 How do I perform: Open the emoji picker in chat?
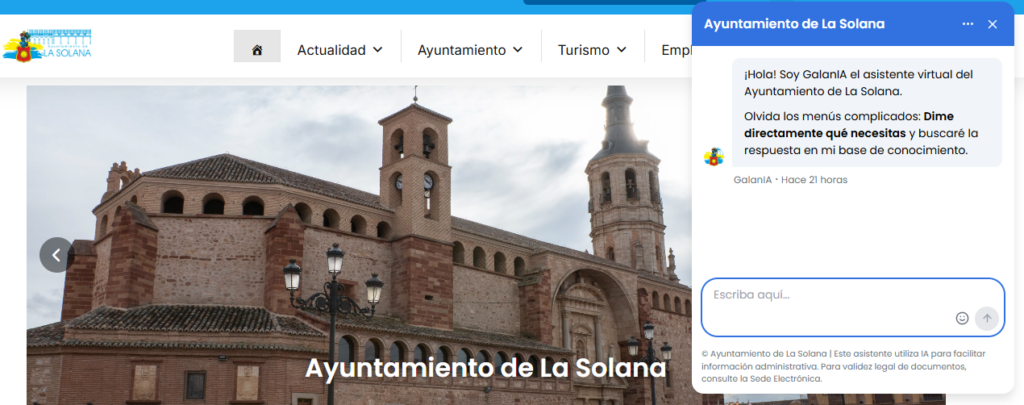point(962,318)
